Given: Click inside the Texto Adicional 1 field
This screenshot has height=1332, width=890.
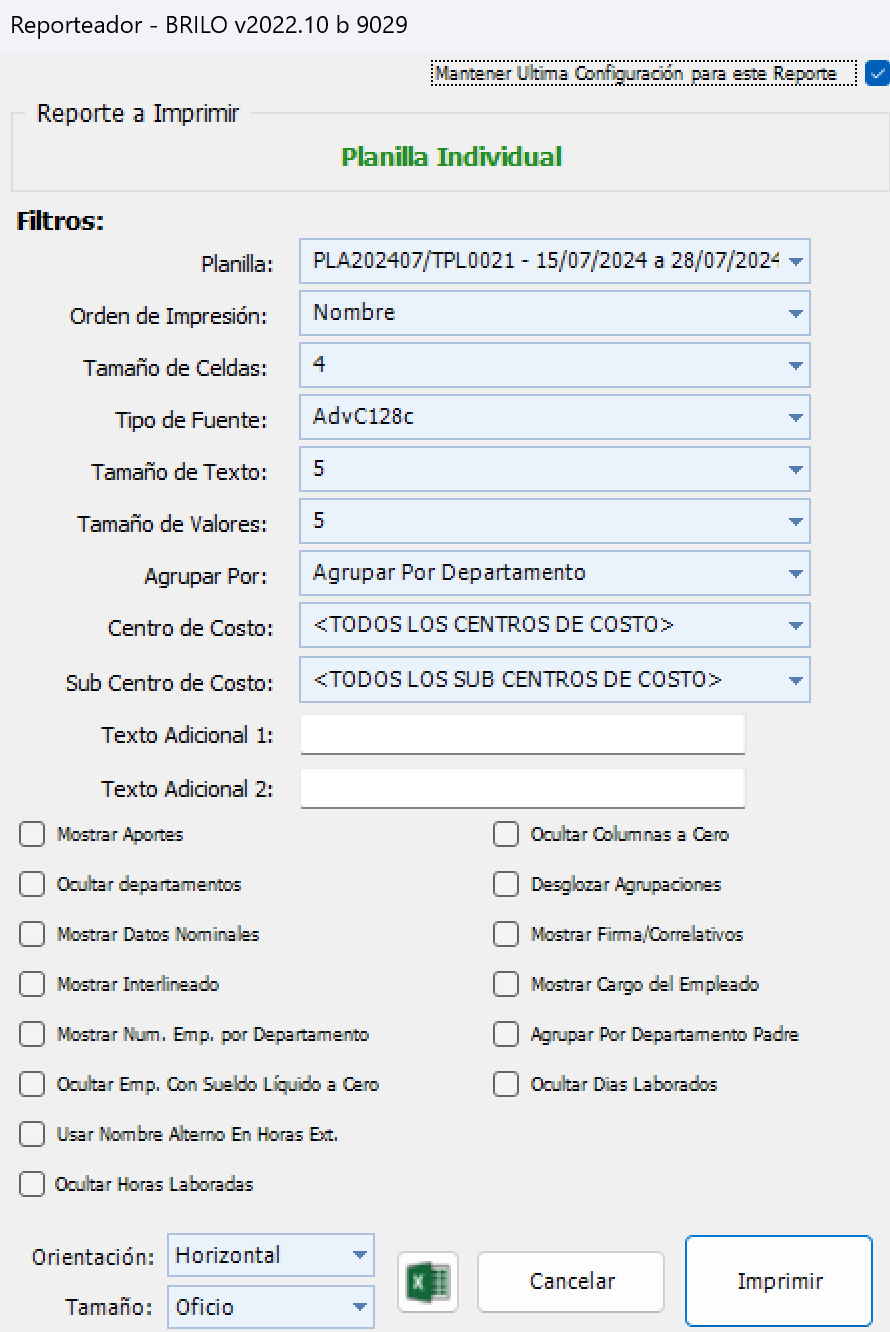Looking at the screenshot, I should (x=522, y=733).
